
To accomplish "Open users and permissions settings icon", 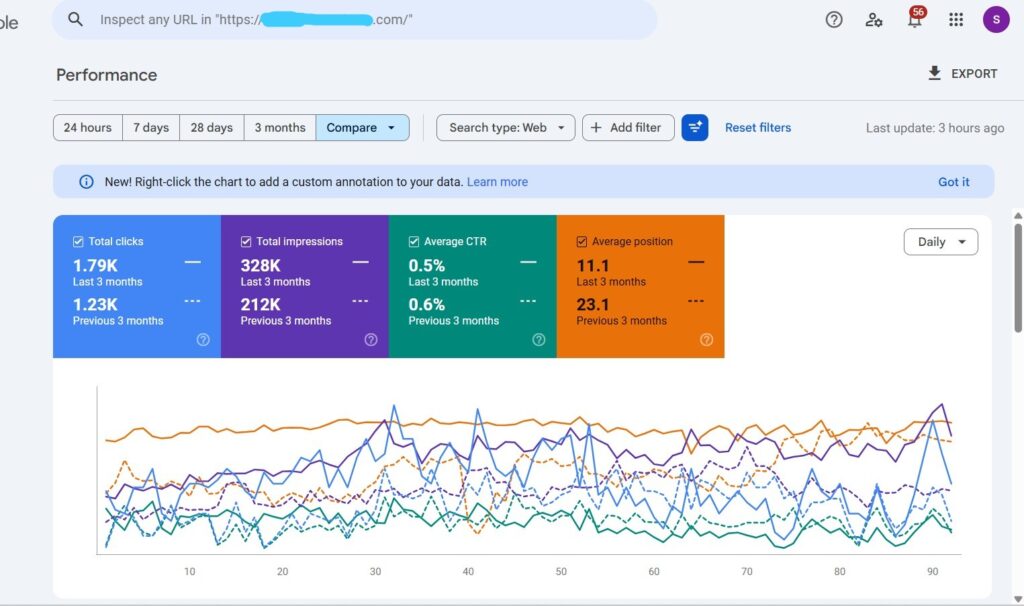I will (x=874, y=19).
